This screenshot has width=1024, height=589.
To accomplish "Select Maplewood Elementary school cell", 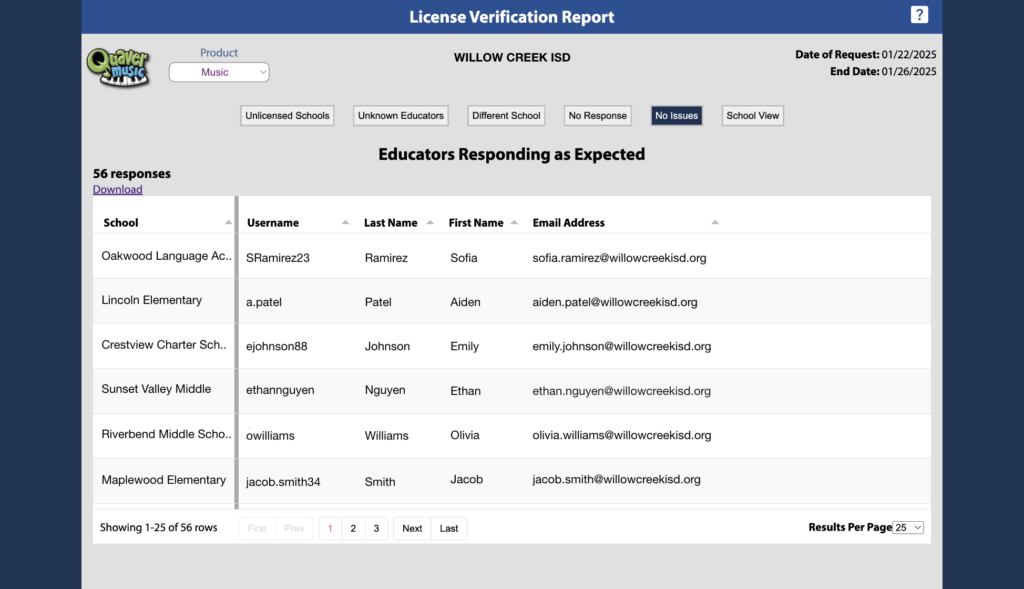I will pos(163,480).
